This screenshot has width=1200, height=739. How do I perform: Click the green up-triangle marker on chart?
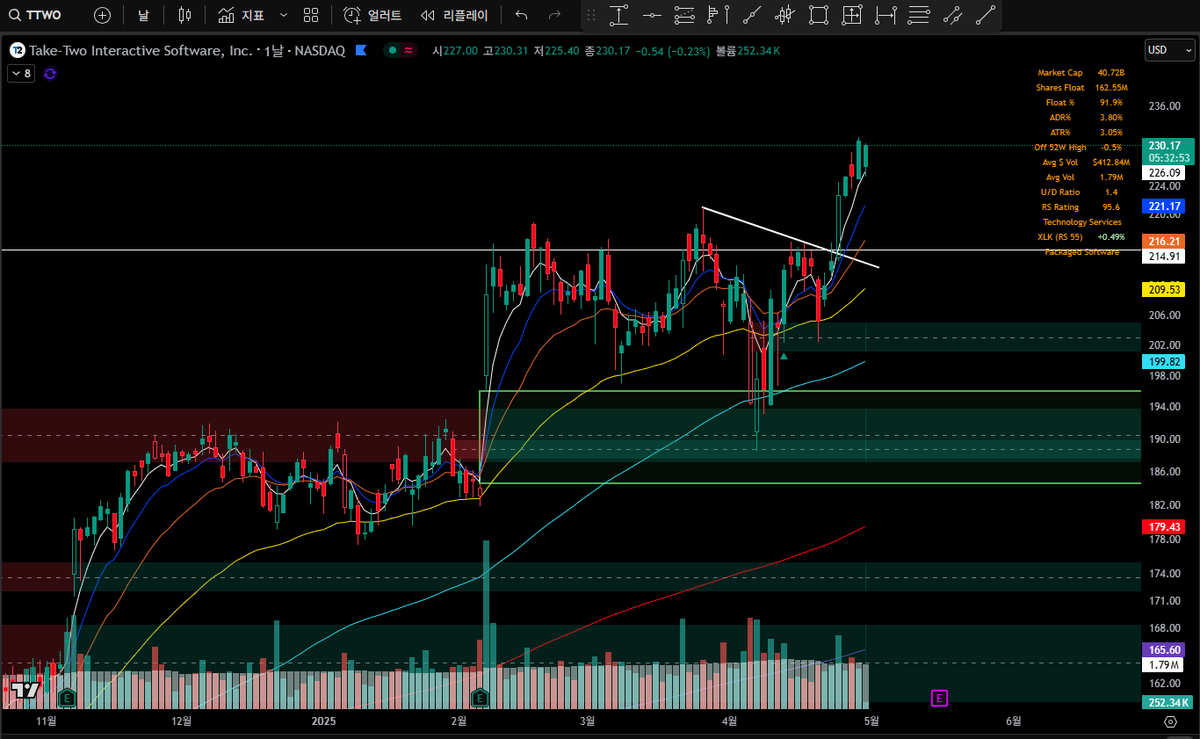tap(784, 355)
